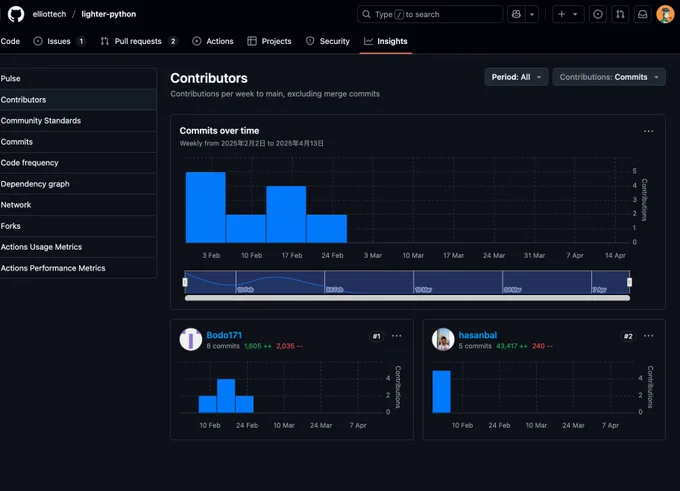The image size is (680, 491).
Task: Switch to the Actions tab
Action: pos(213,41)
